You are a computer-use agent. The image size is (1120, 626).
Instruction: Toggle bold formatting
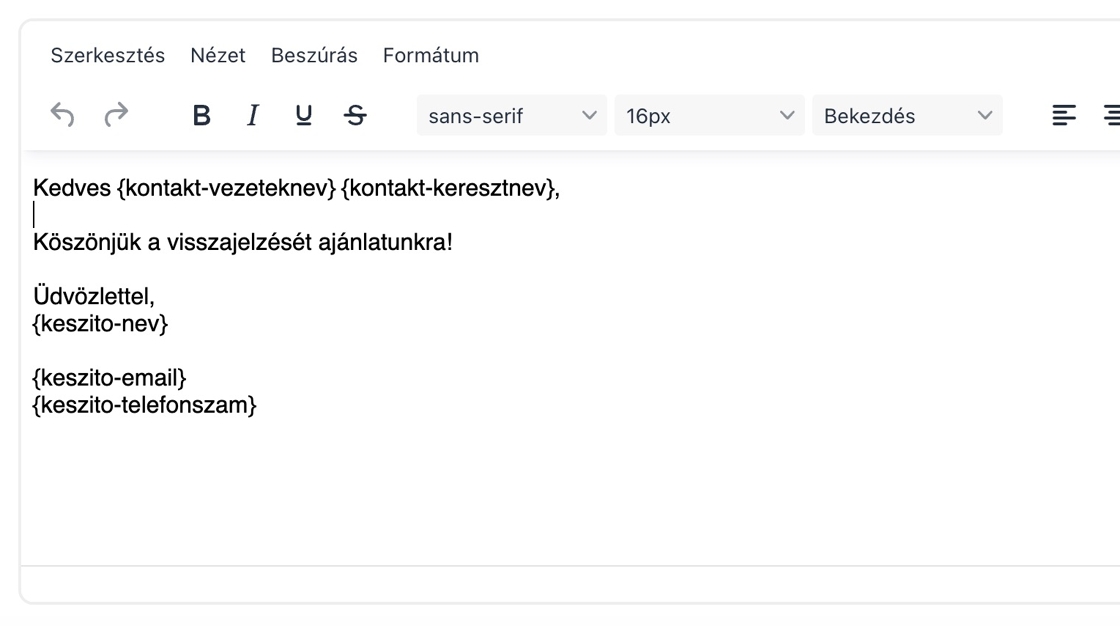tap(202, 116)
